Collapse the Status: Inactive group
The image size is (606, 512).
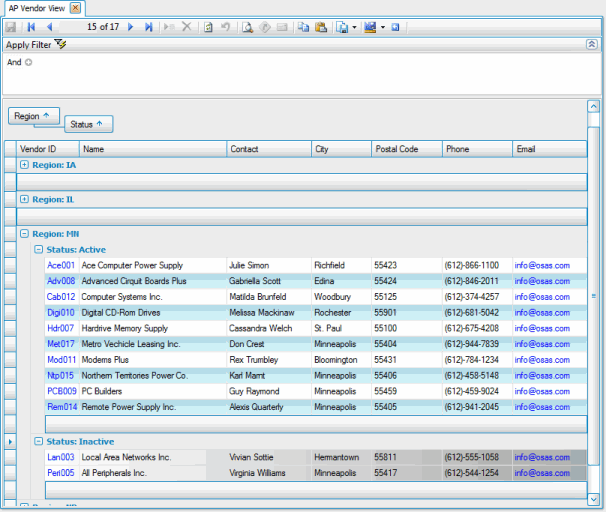(39, 441)
